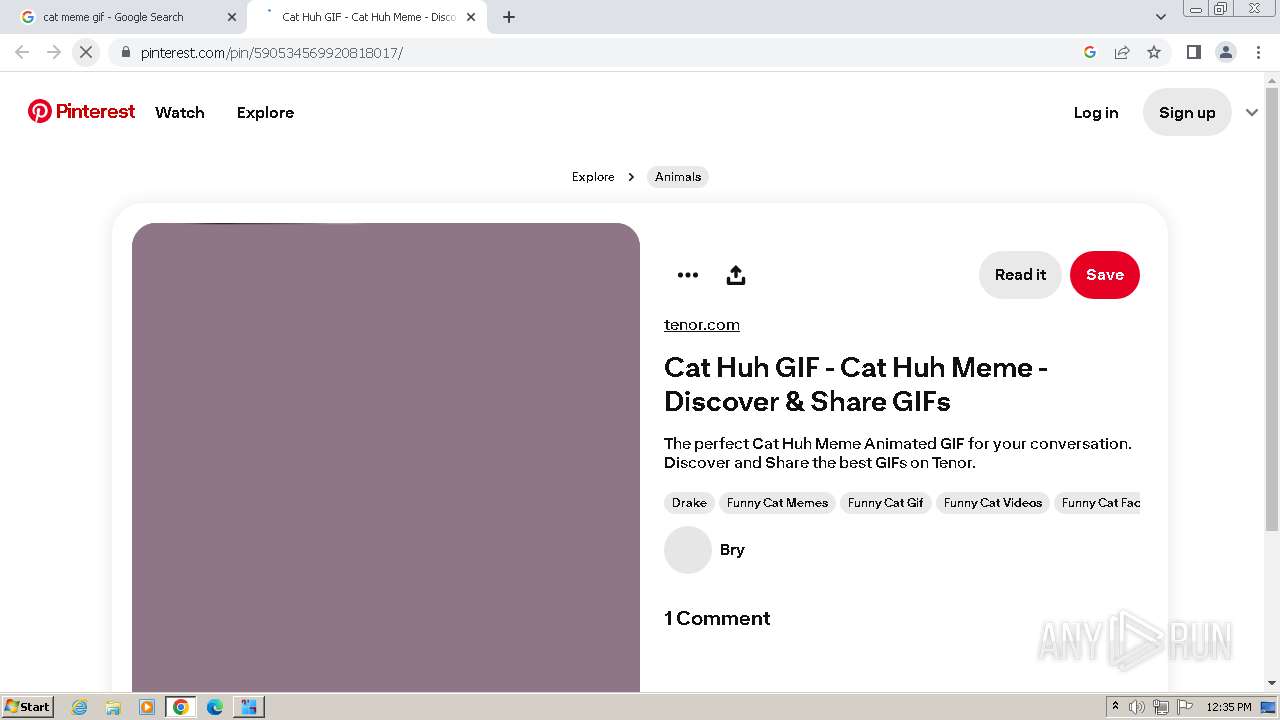The width and height of the screenshot is (1280, 720).
Task: Select the Funny Cat Memes tag
Action: click(777, 503)
